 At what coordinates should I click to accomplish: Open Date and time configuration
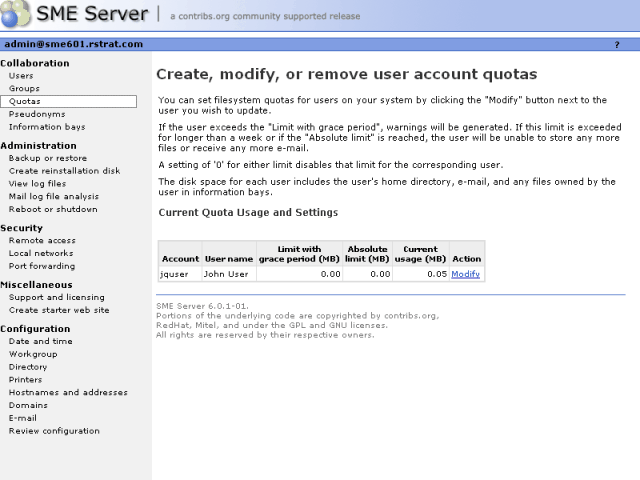click(40, 341)
